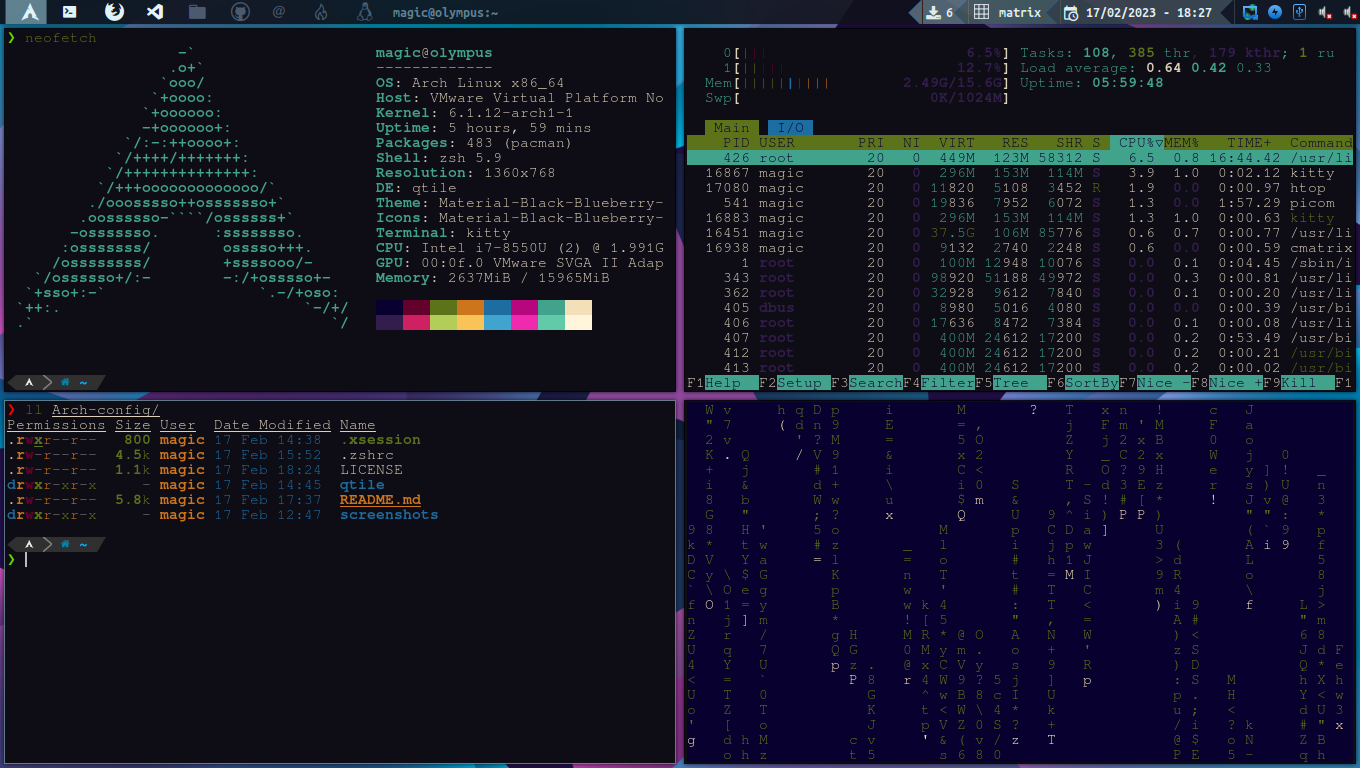Select the dbus process row 405

point(1019,308)
